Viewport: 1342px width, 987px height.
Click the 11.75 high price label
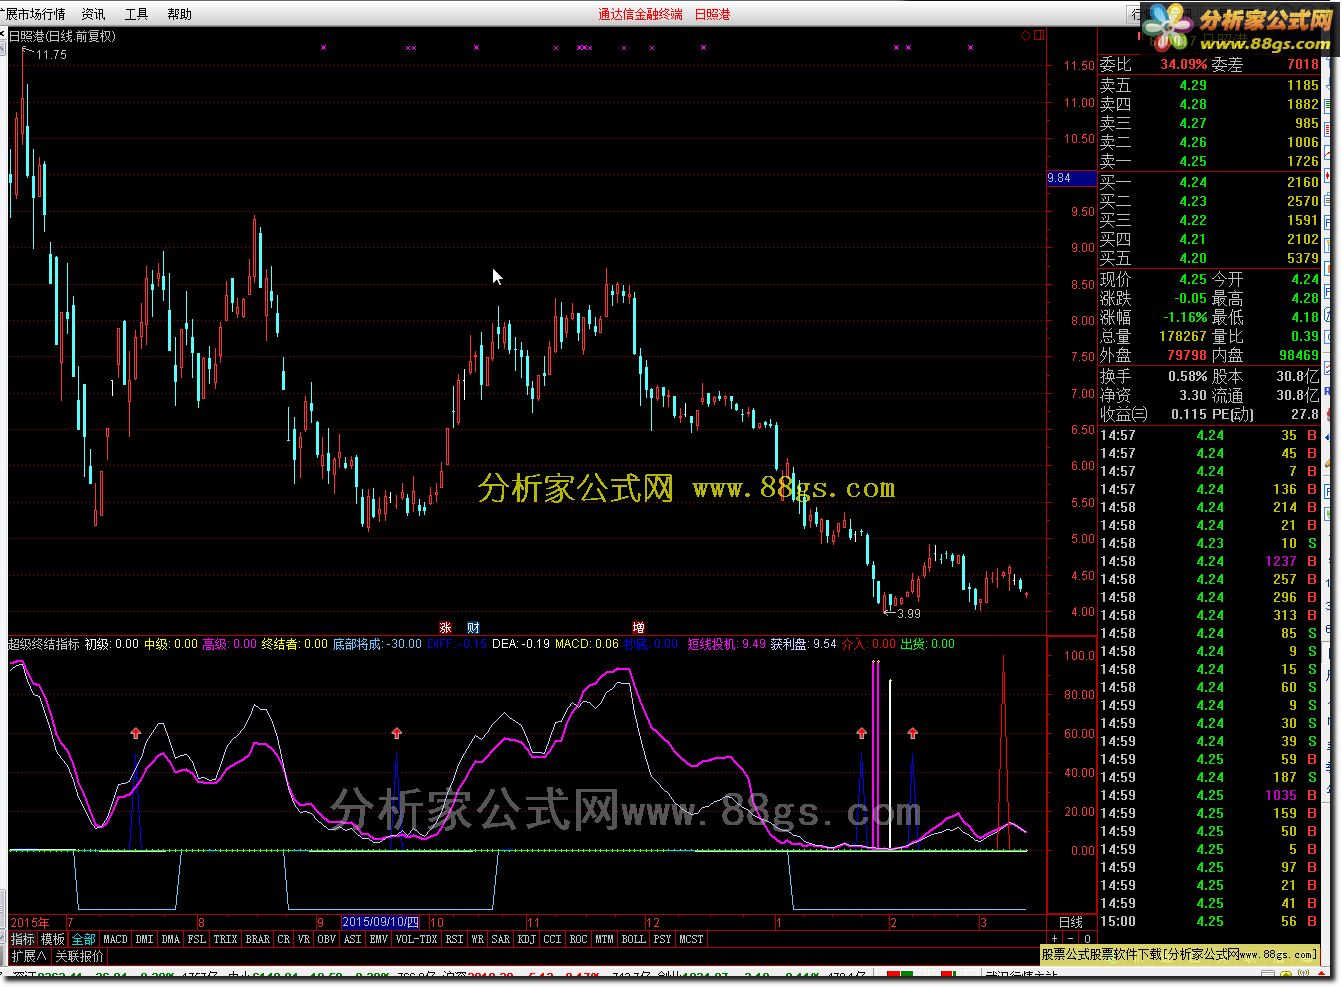51,55
